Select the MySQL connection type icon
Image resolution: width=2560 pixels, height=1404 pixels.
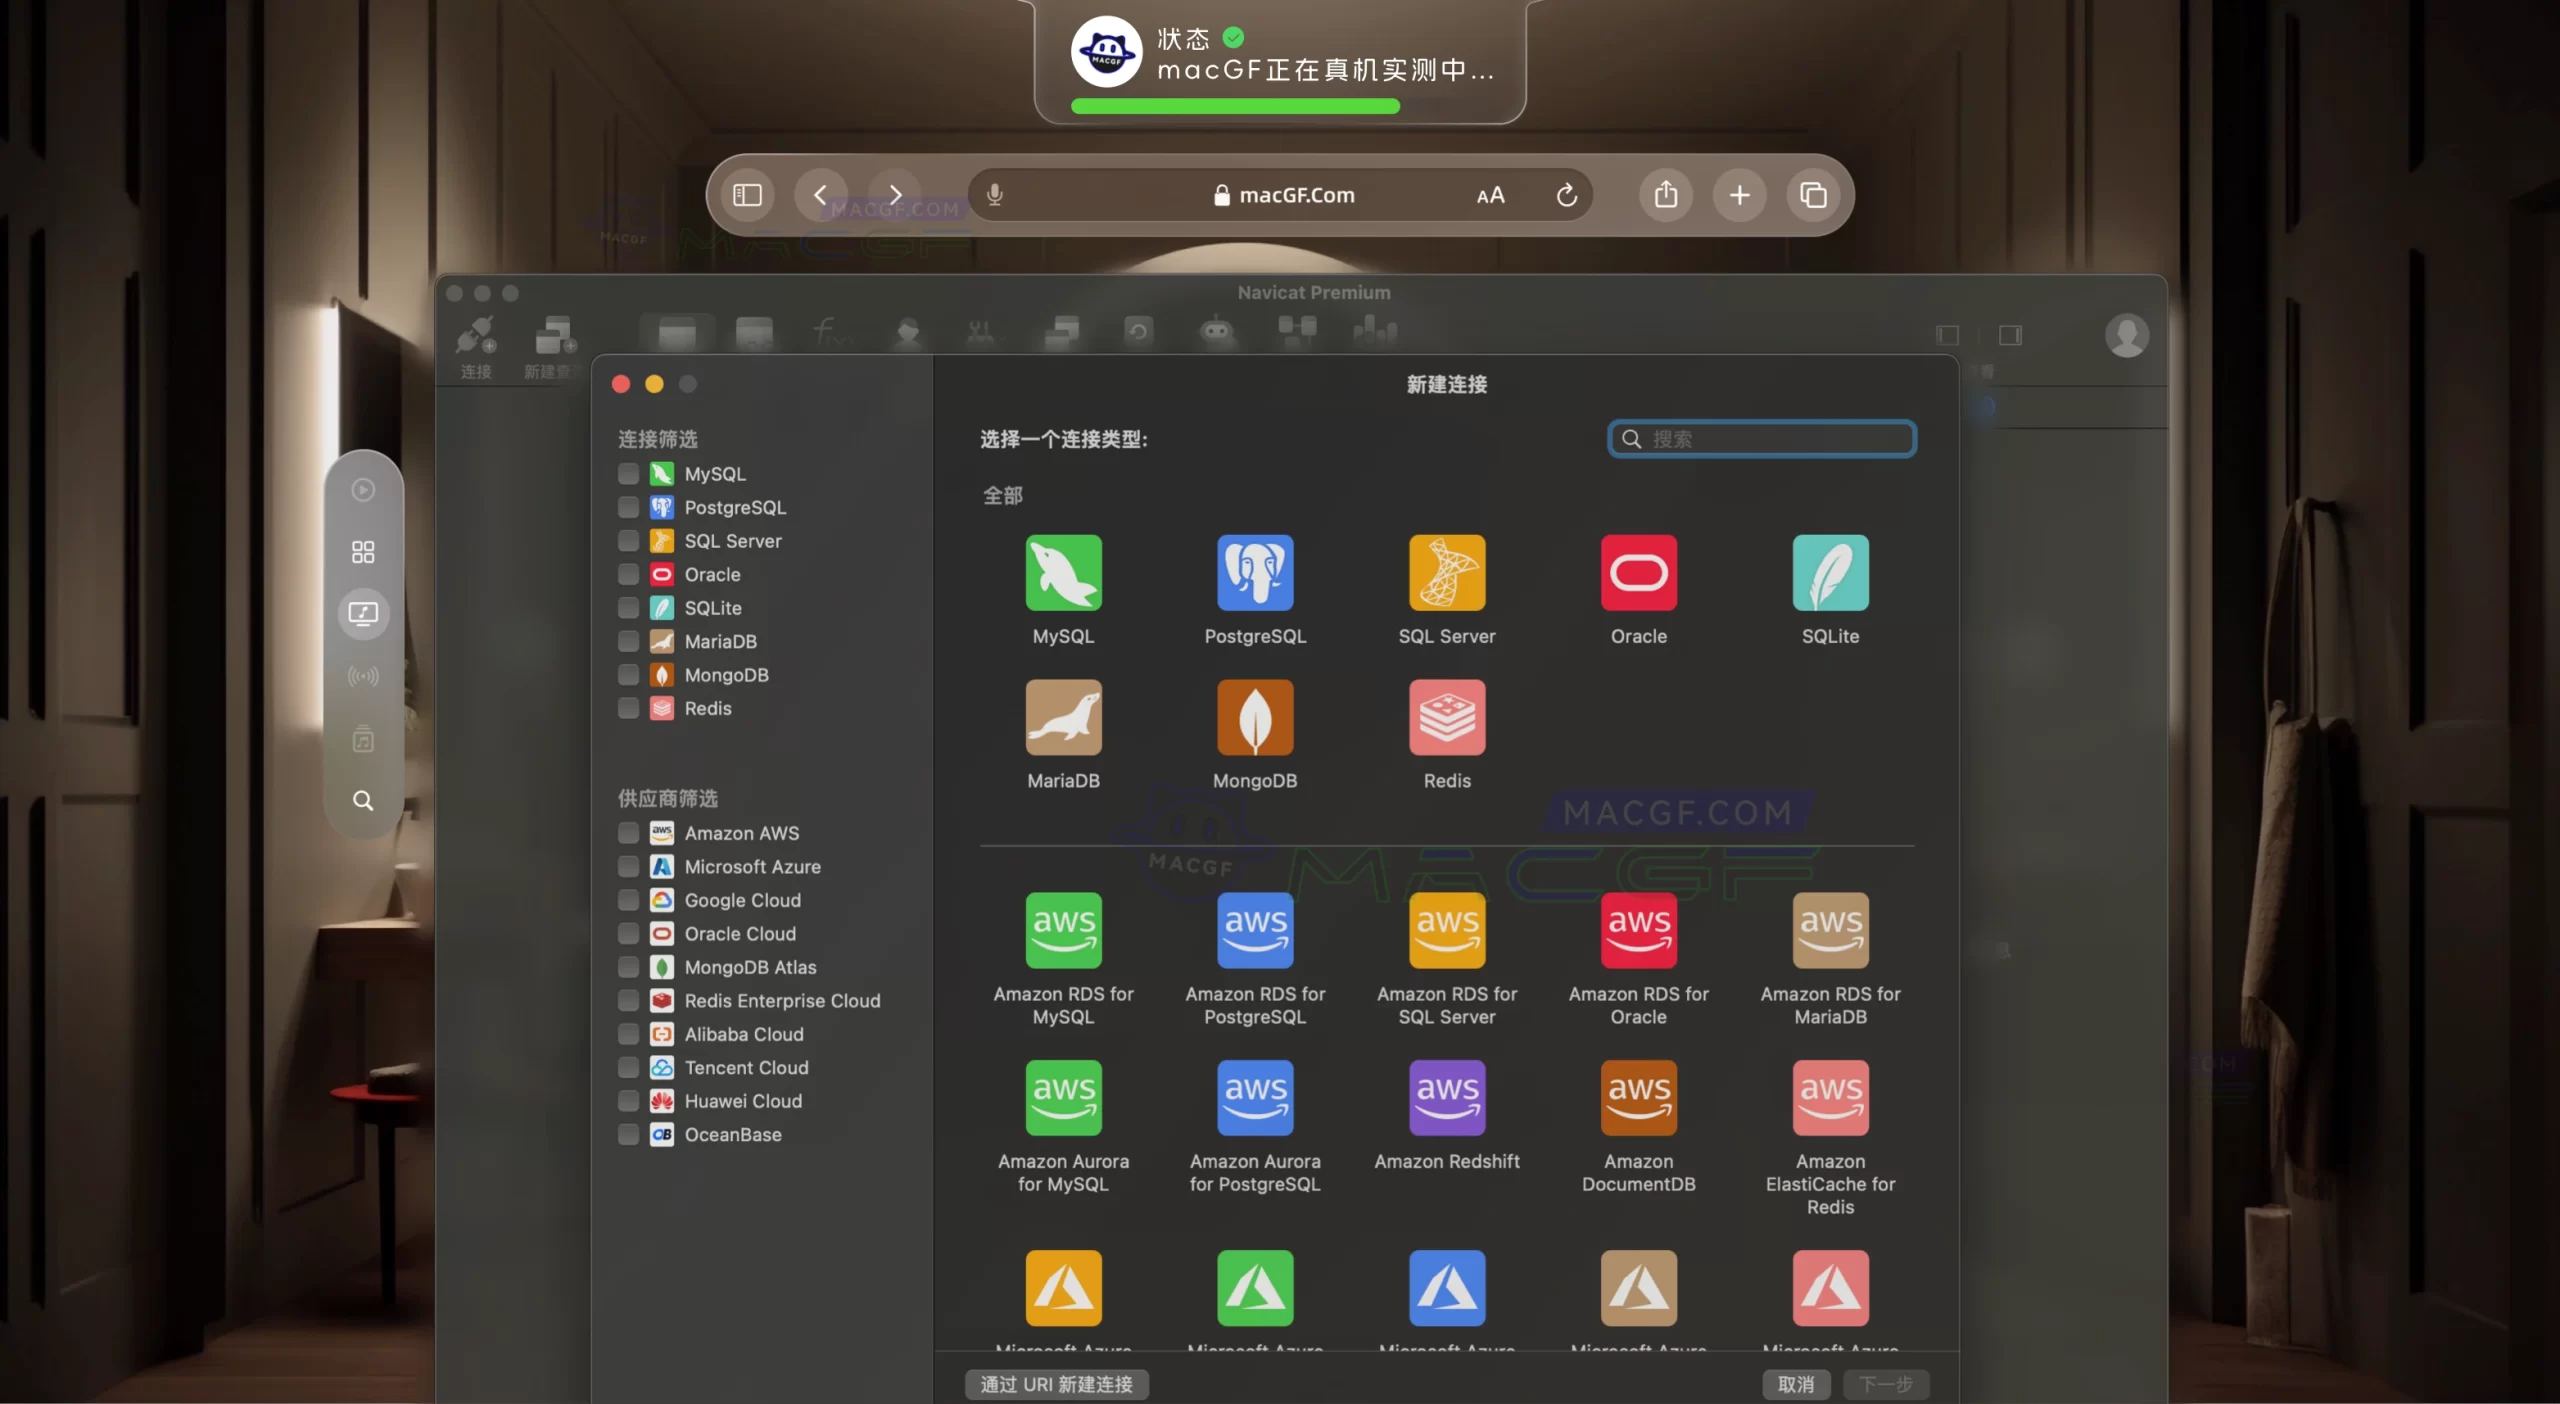click(x=1062, y=575)
